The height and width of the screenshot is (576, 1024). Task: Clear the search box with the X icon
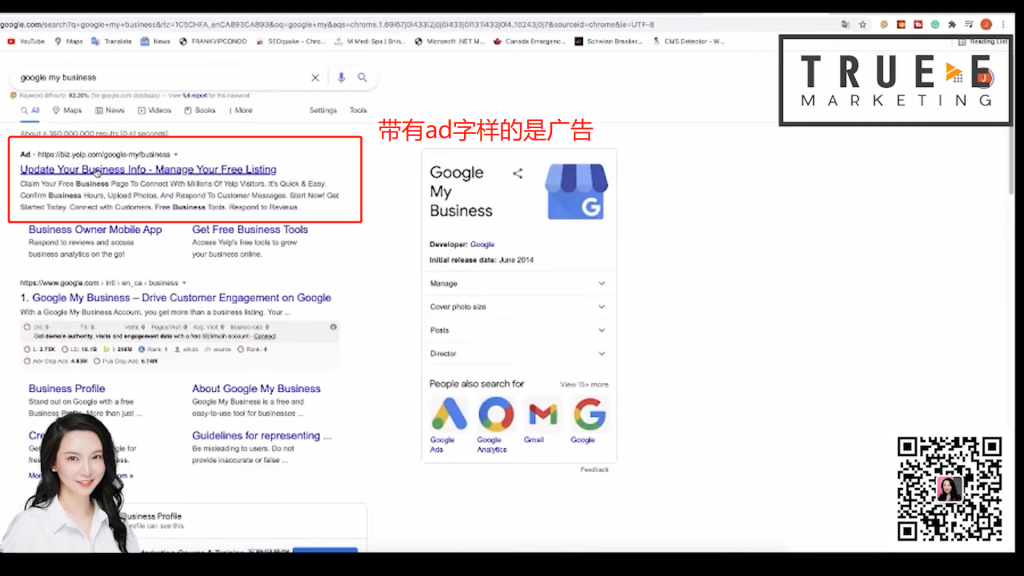[x=315, y=78]
